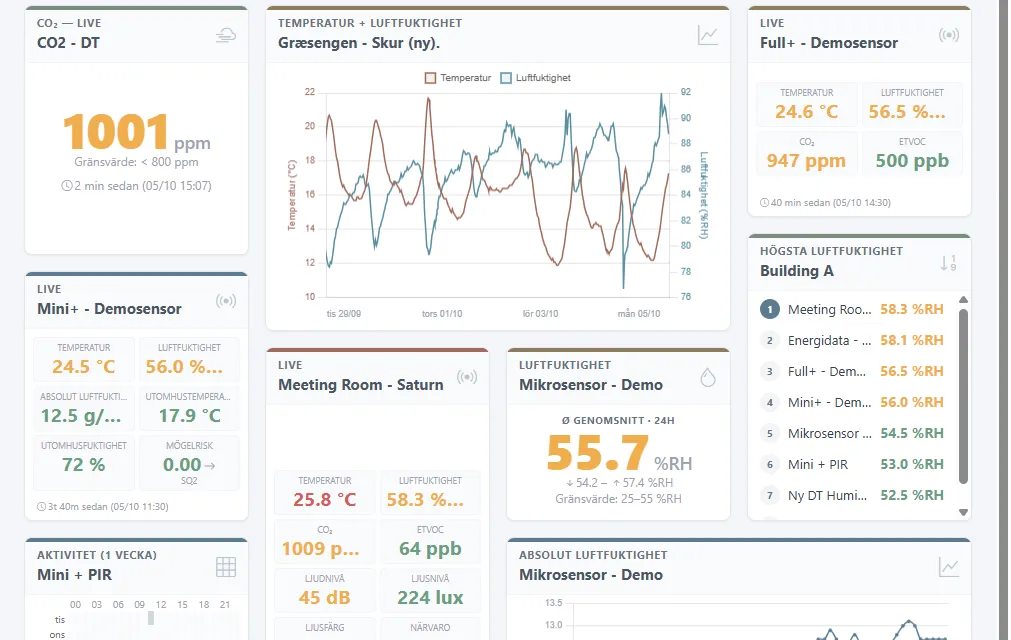The image size is (1011, 640).
Task: Click the scroll up arrow in Building A list
Action: point(963,300)
